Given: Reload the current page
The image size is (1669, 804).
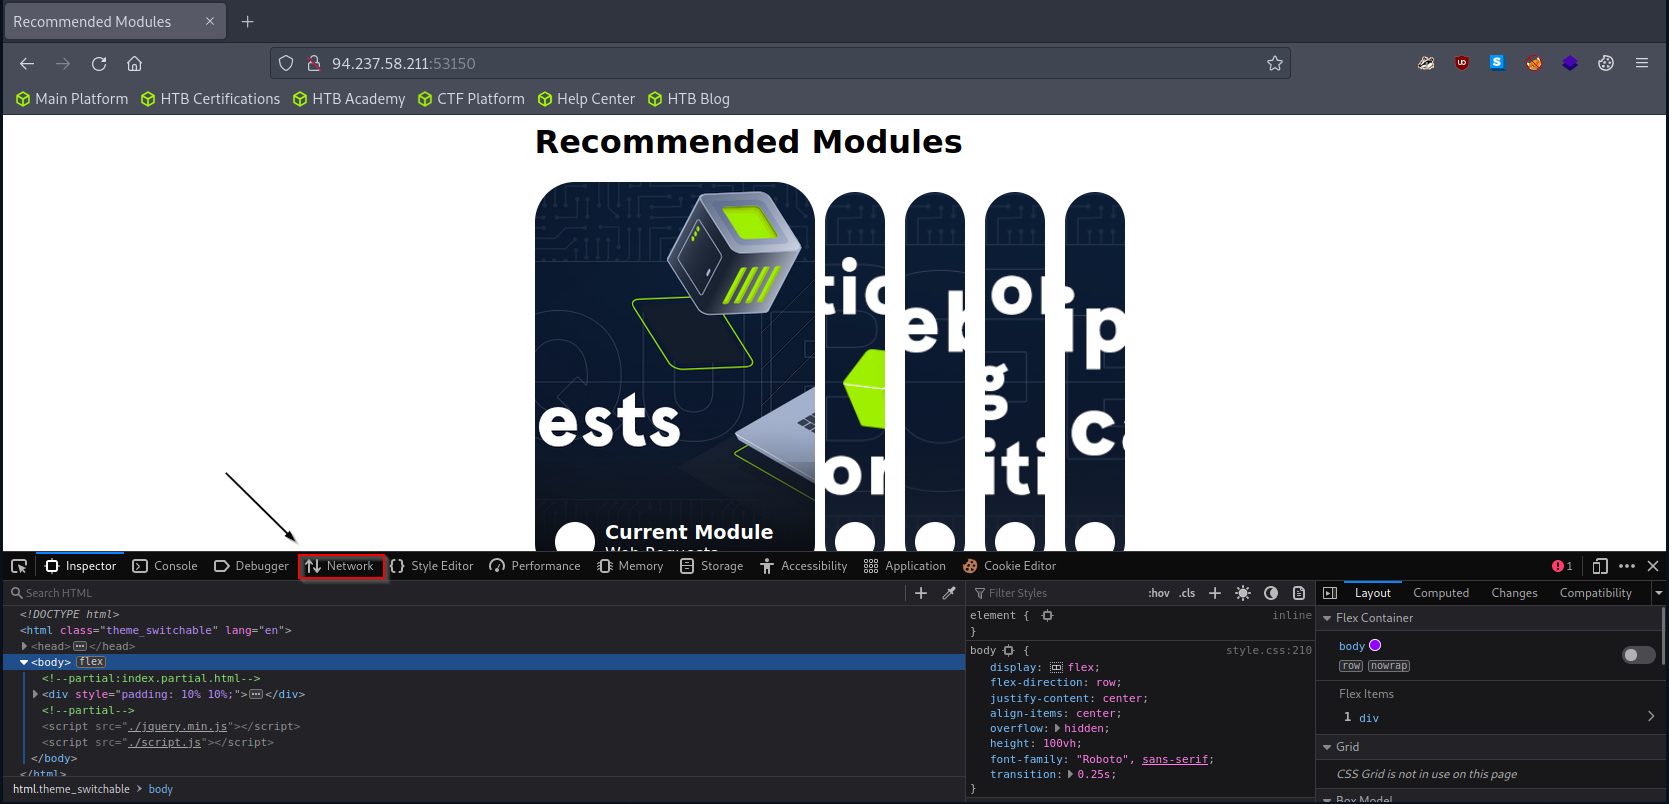Looking at the screenshot, I should tap(99, 63).
